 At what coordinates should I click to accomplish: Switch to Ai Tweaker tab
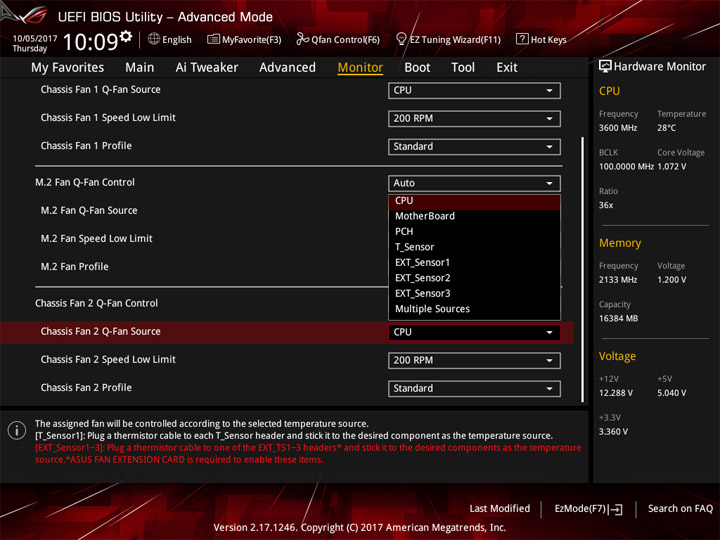(x=207, y=68)
